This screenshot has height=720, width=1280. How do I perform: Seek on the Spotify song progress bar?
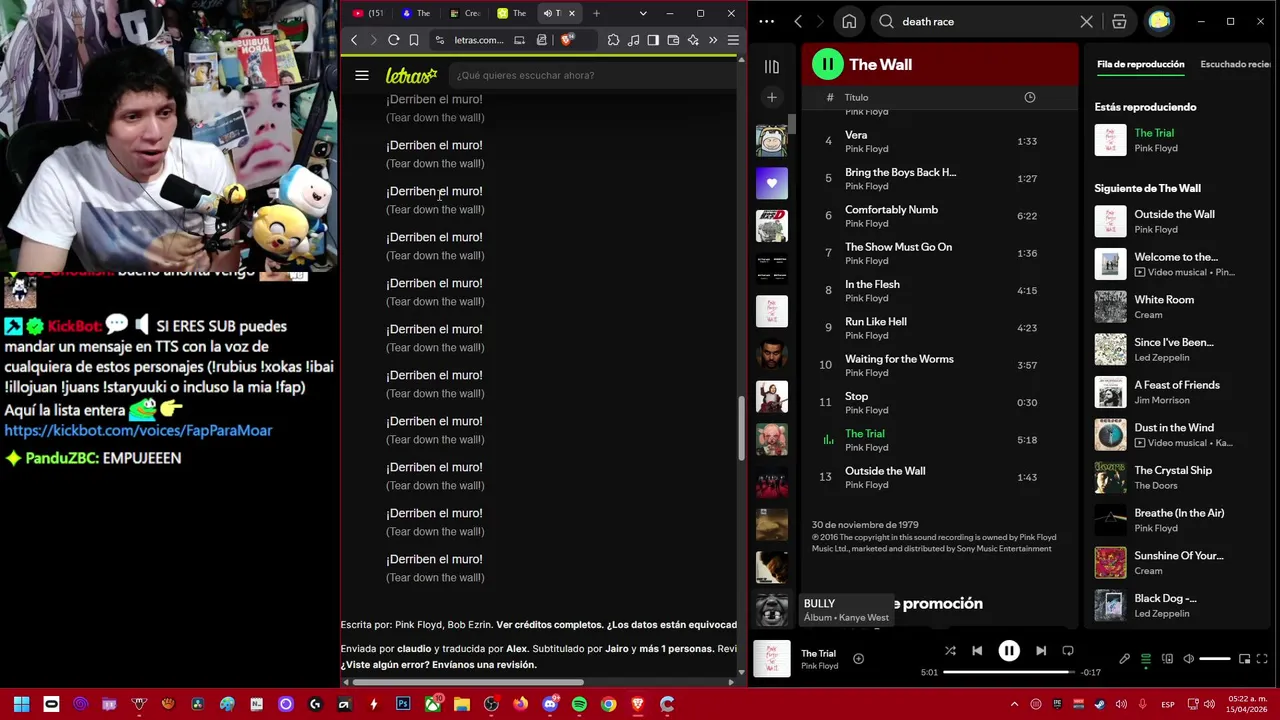[1007, 672]
